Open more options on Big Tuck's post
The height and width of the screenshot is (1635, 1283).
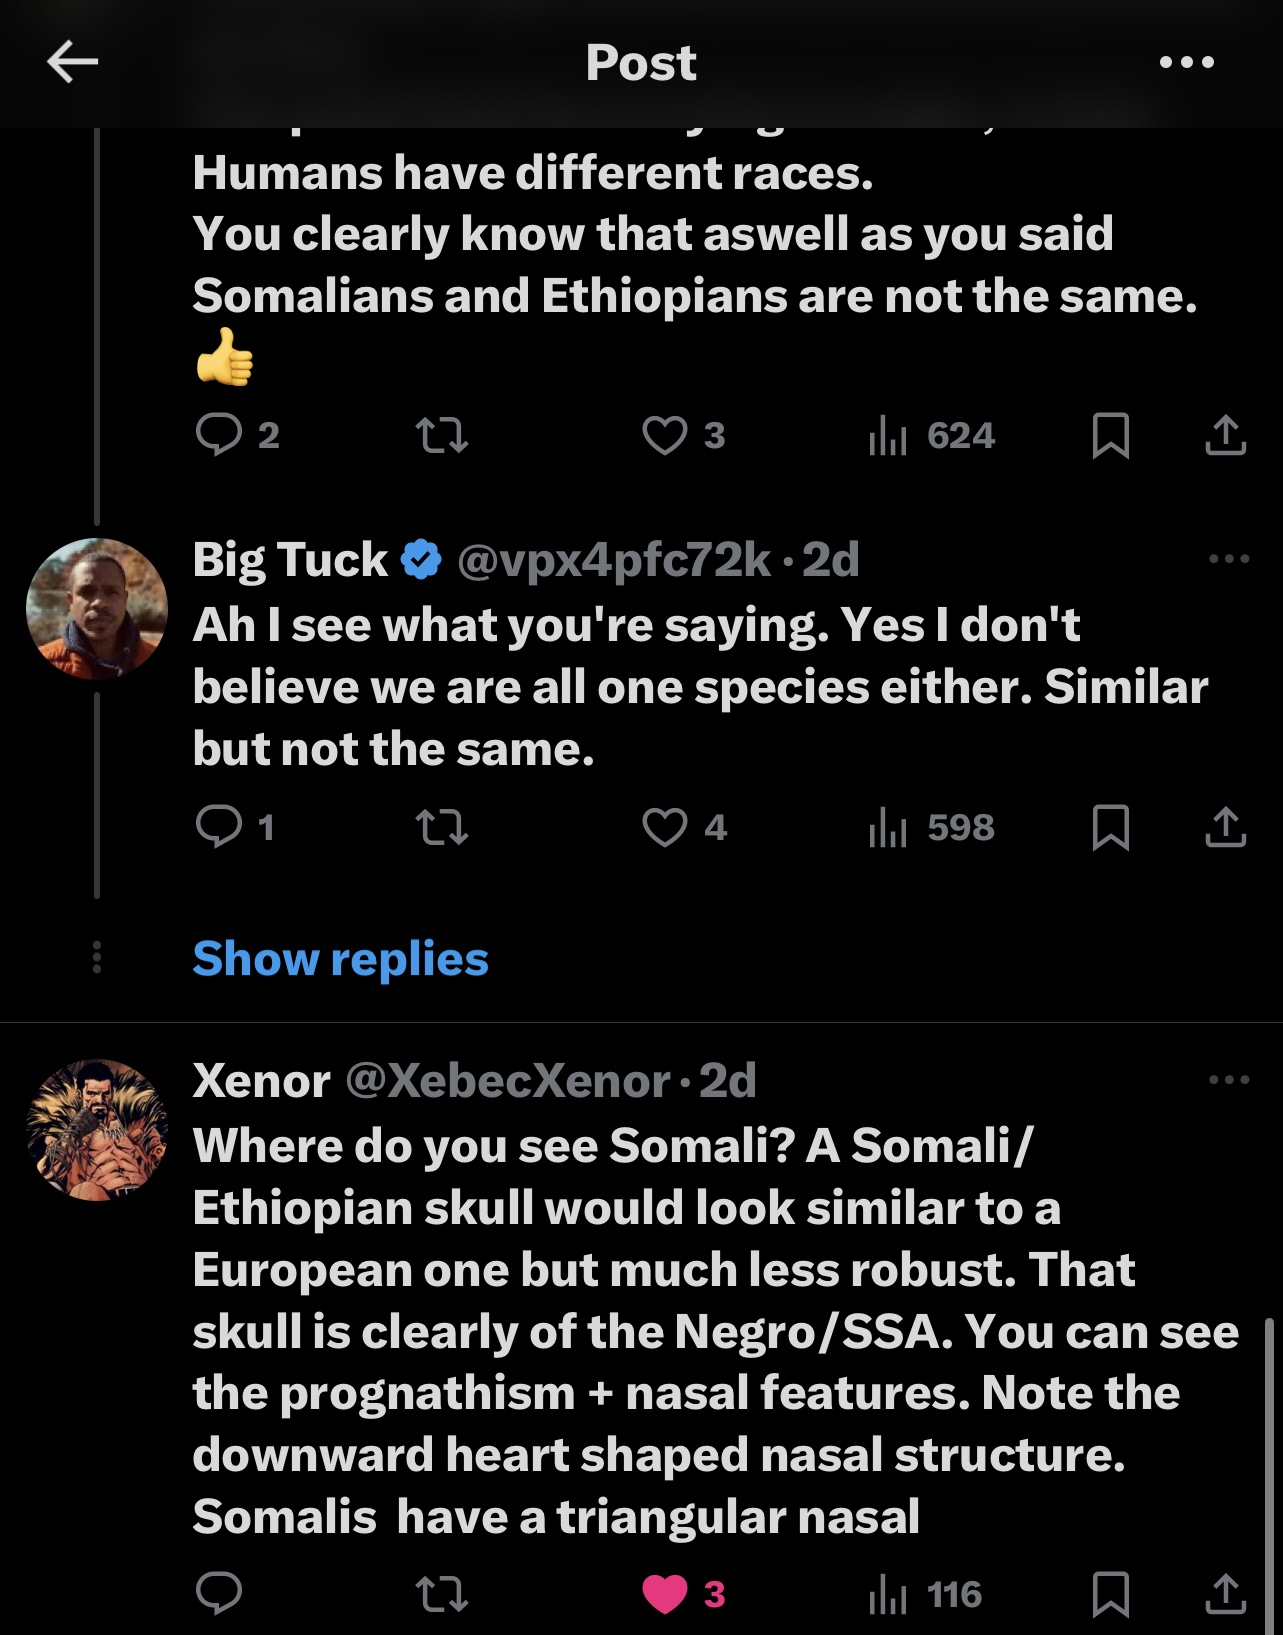click(1229, 559)
